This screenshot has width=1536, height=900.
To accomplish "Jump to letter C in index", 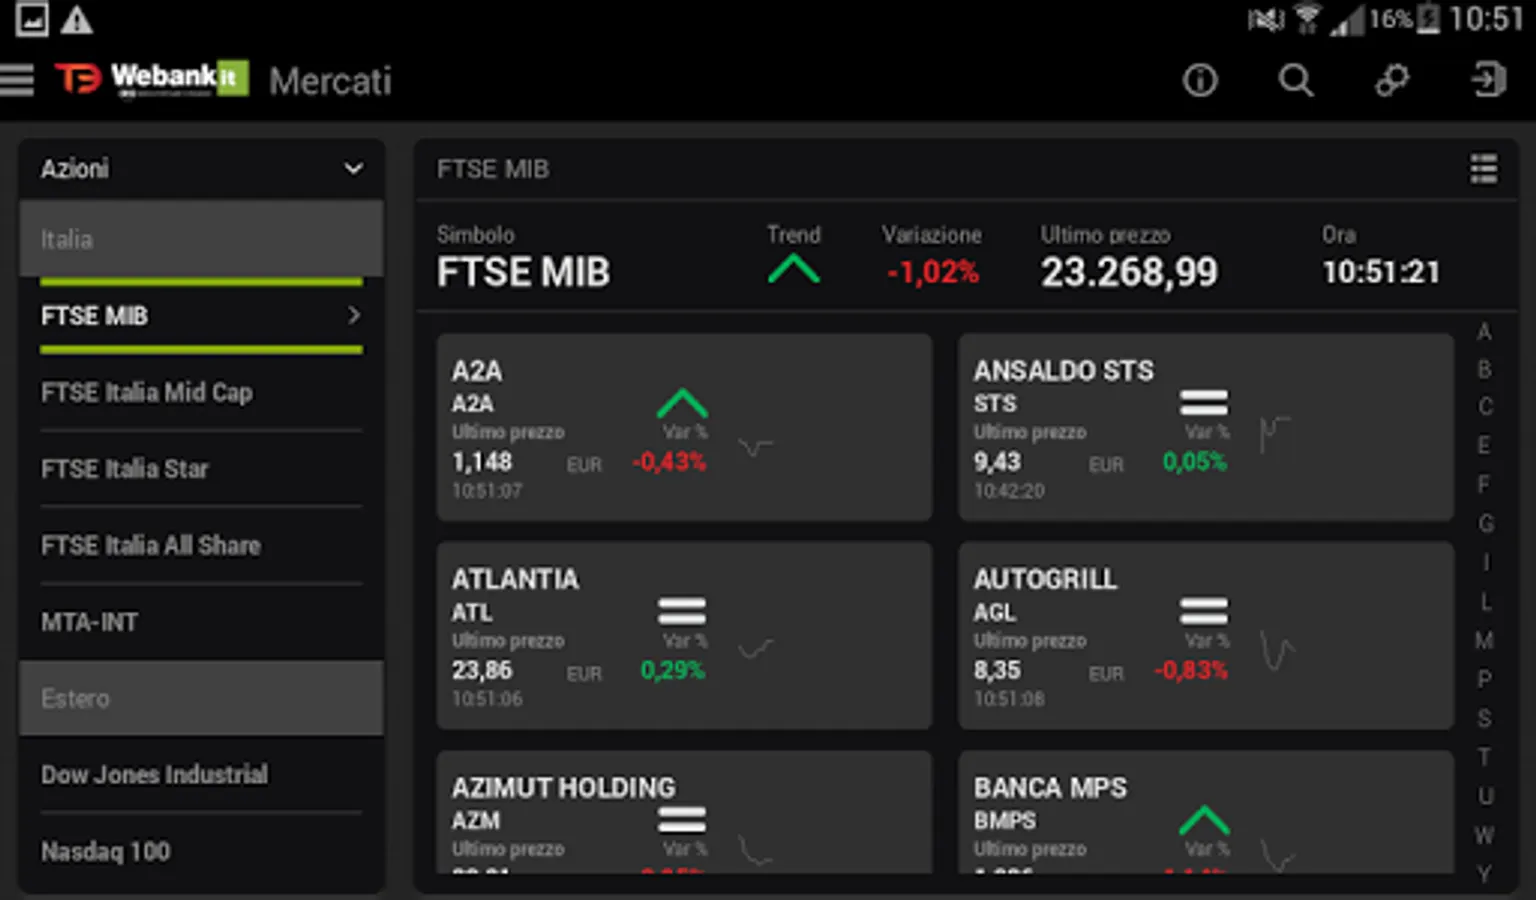I will pos(1485,407).
